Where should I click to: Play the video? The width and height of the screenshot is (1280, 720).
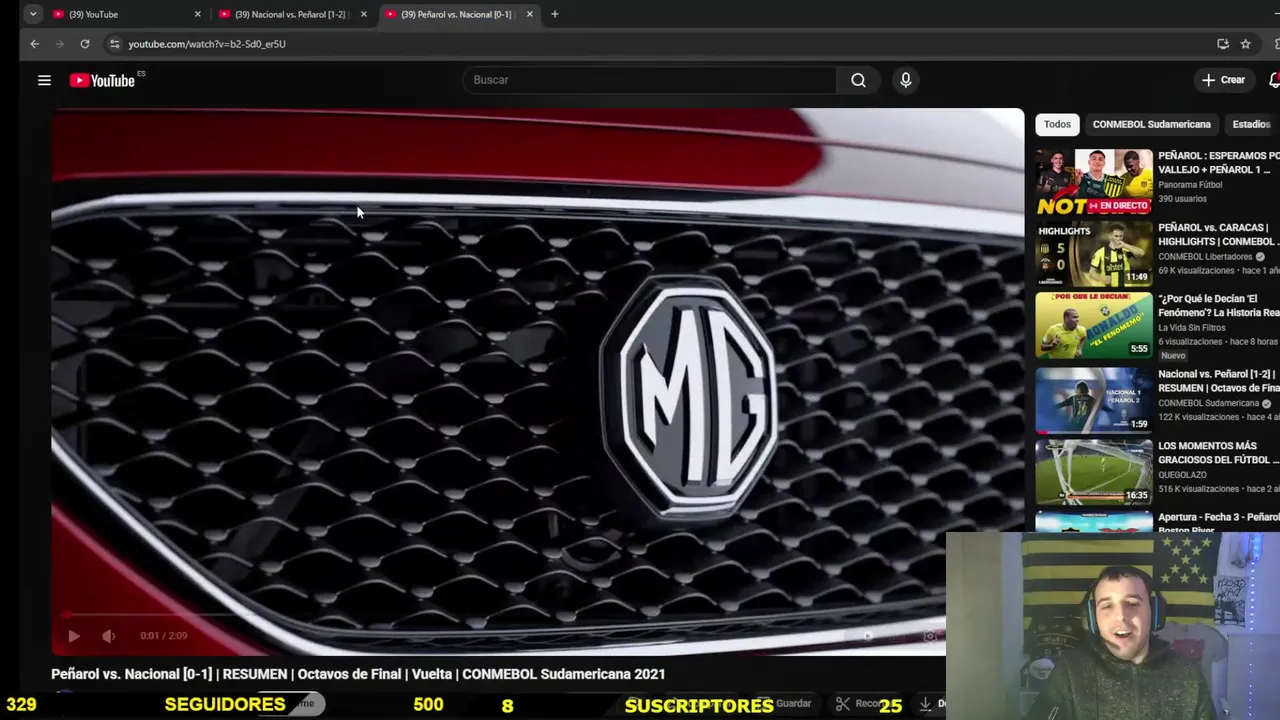(73, 636)
